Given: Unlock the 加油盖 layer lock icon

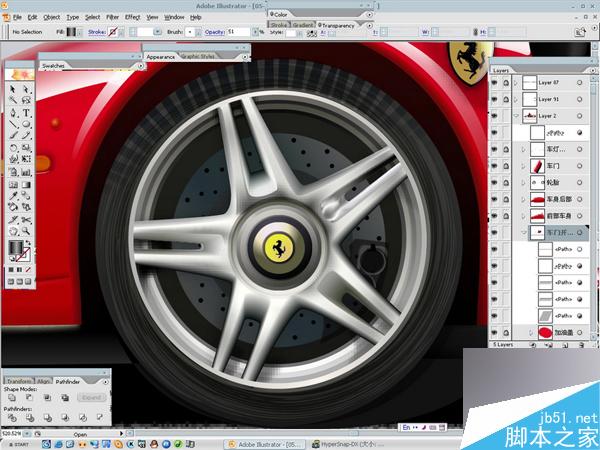Looking at the screenshot, I should pyautogui.click(x=506, y=333).
